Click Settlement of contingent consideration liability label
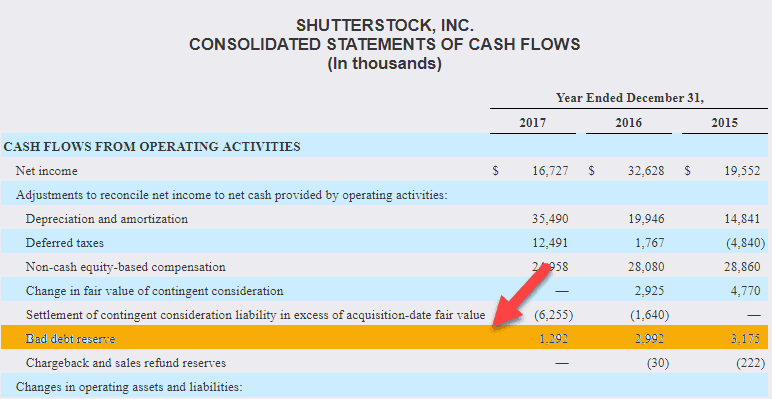Image resolution: width=772 pixels, height=399 pixels. pos(256,315)
